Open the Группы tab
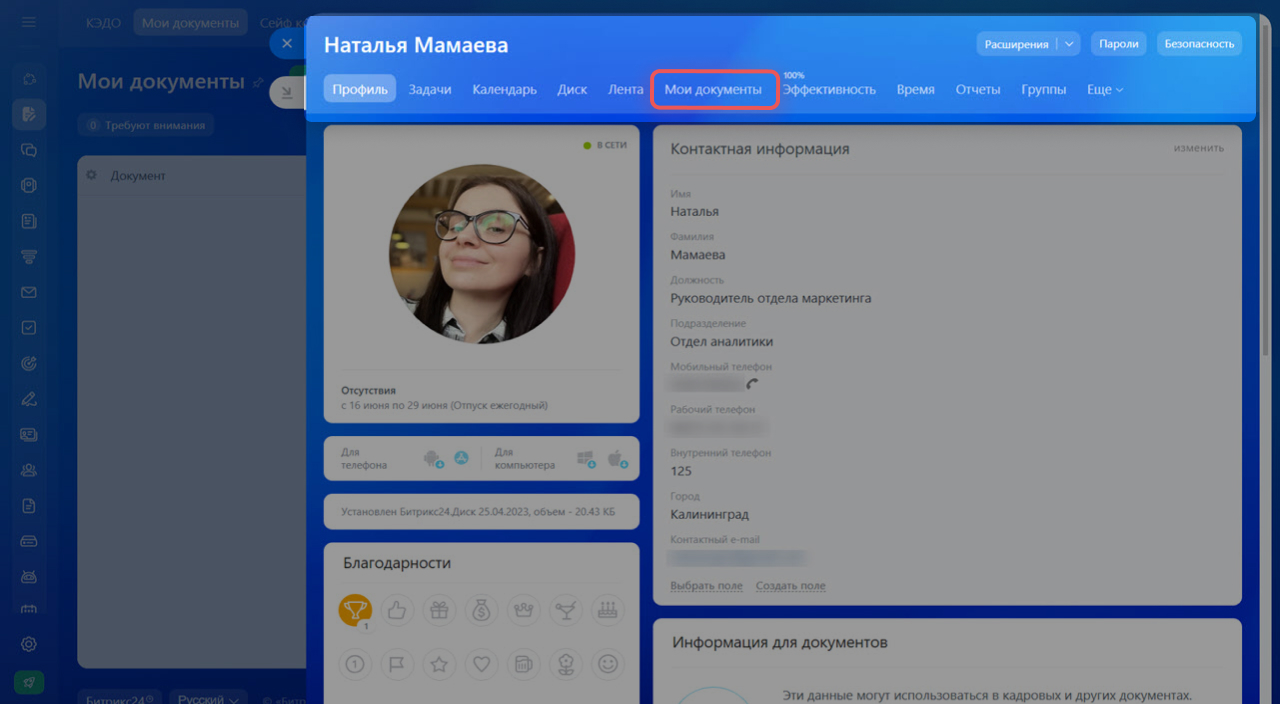This screenshot has width=1280, height=704. [1043, 89]
